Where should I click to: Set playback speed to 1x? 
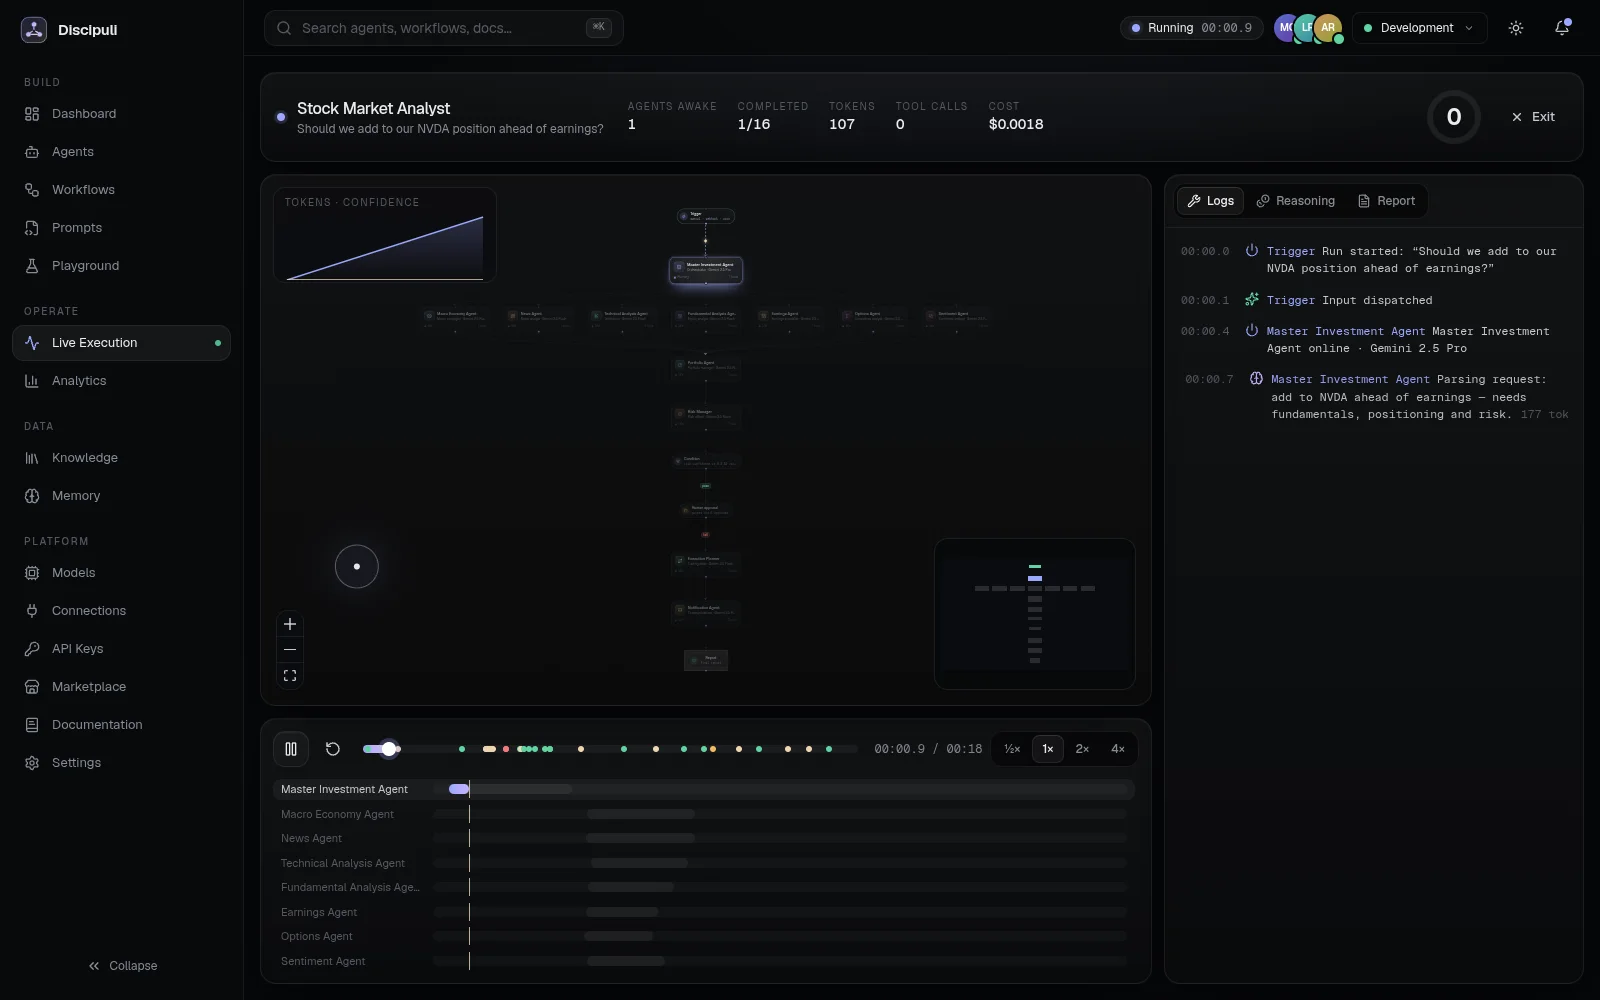(1048, 749)
